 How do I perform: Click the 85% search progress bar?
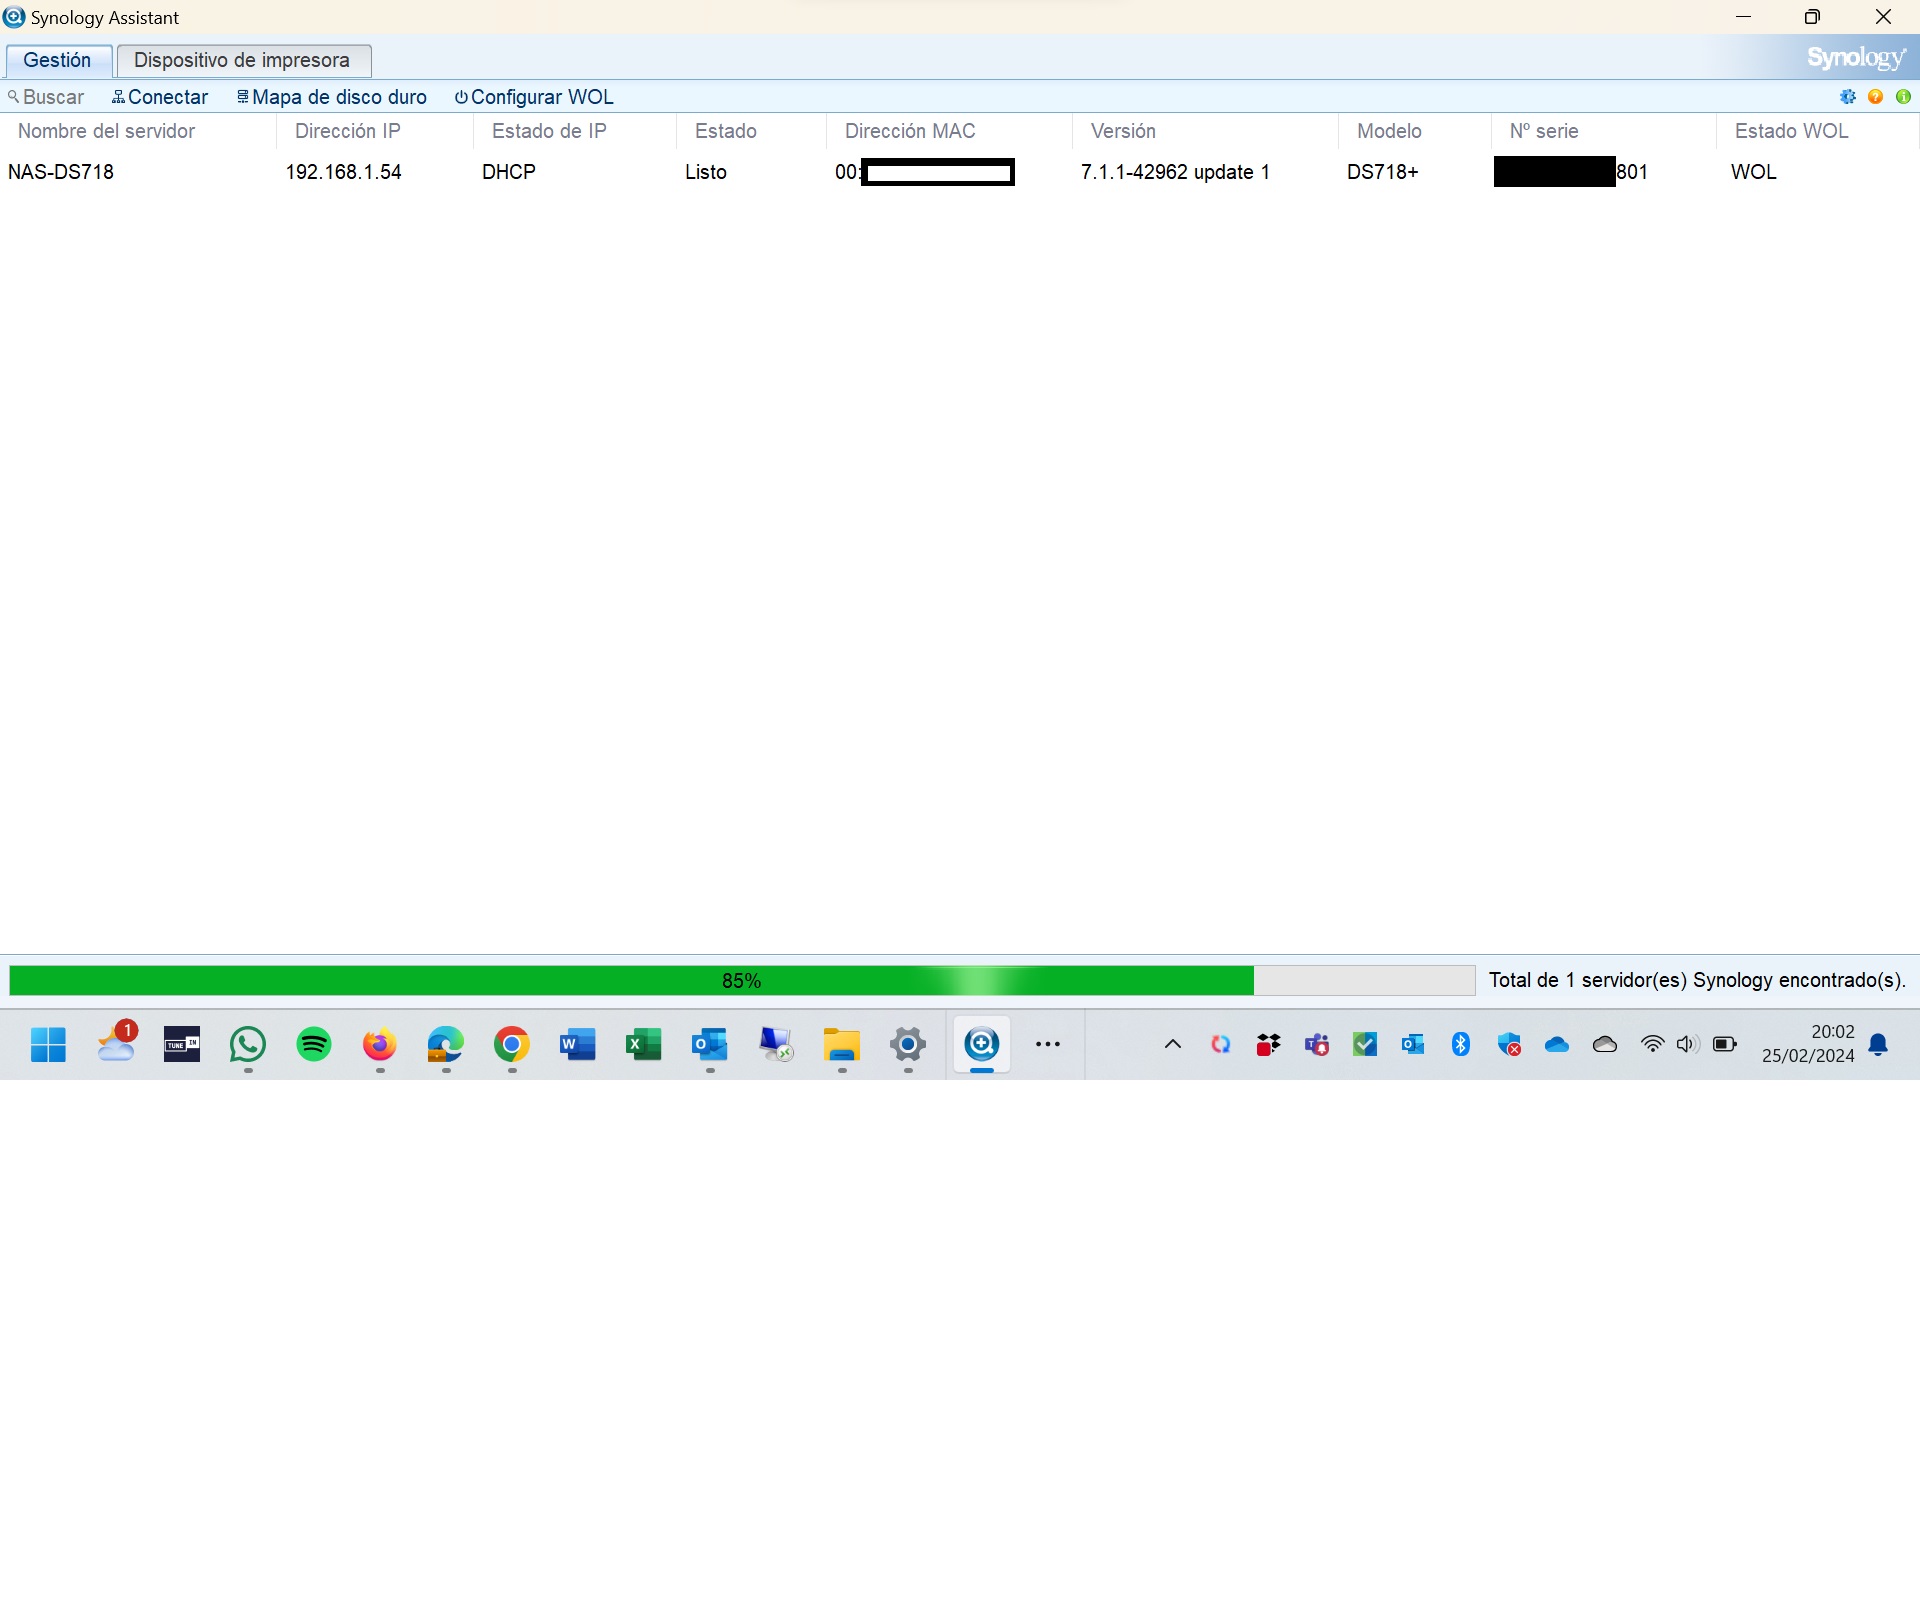click(742, 980)
